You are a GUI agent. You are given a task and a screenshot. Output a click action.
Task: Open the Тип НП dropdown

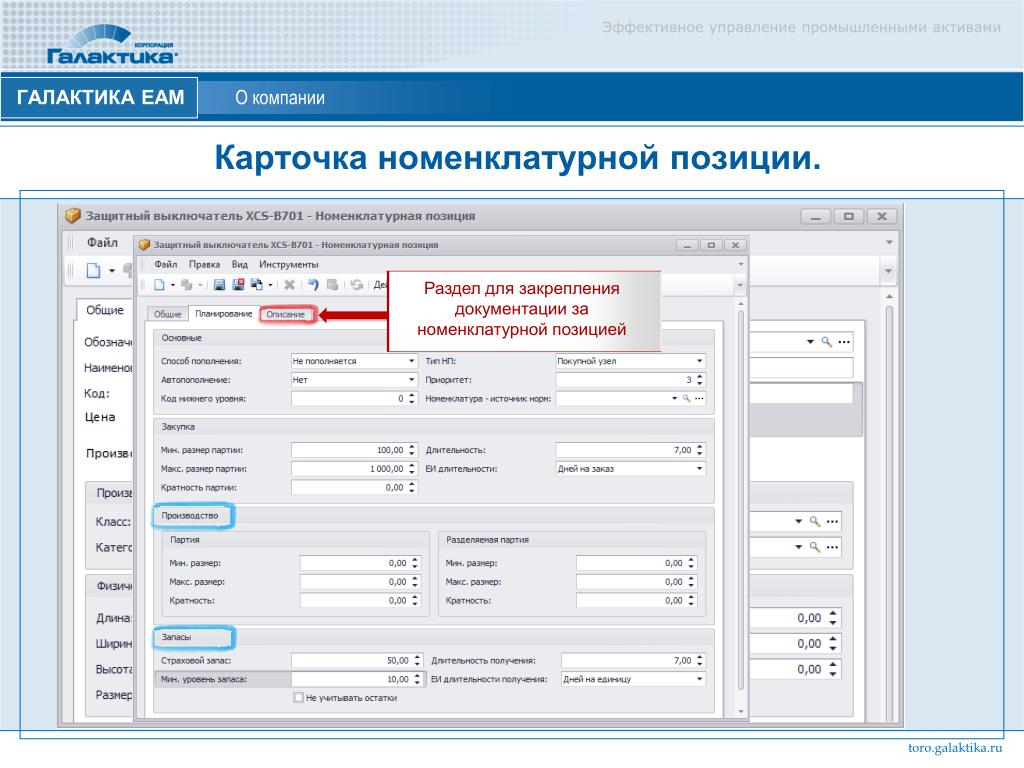(x=699, y=361)
